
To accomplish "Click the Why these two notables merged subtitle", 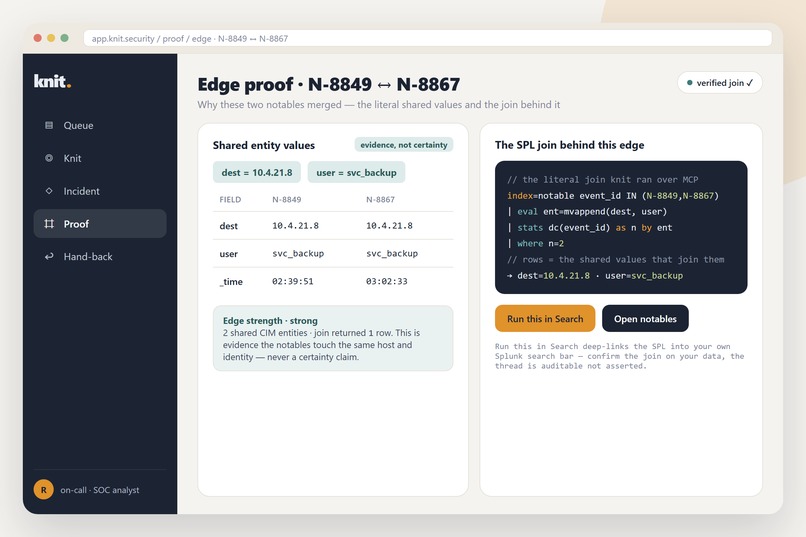I will (379, 105).
